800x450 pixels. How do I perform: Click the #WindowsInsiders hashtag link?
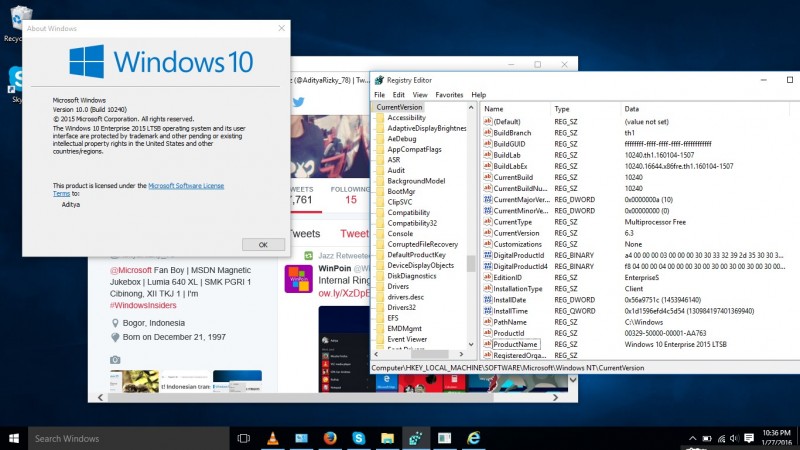pos(143,305)
